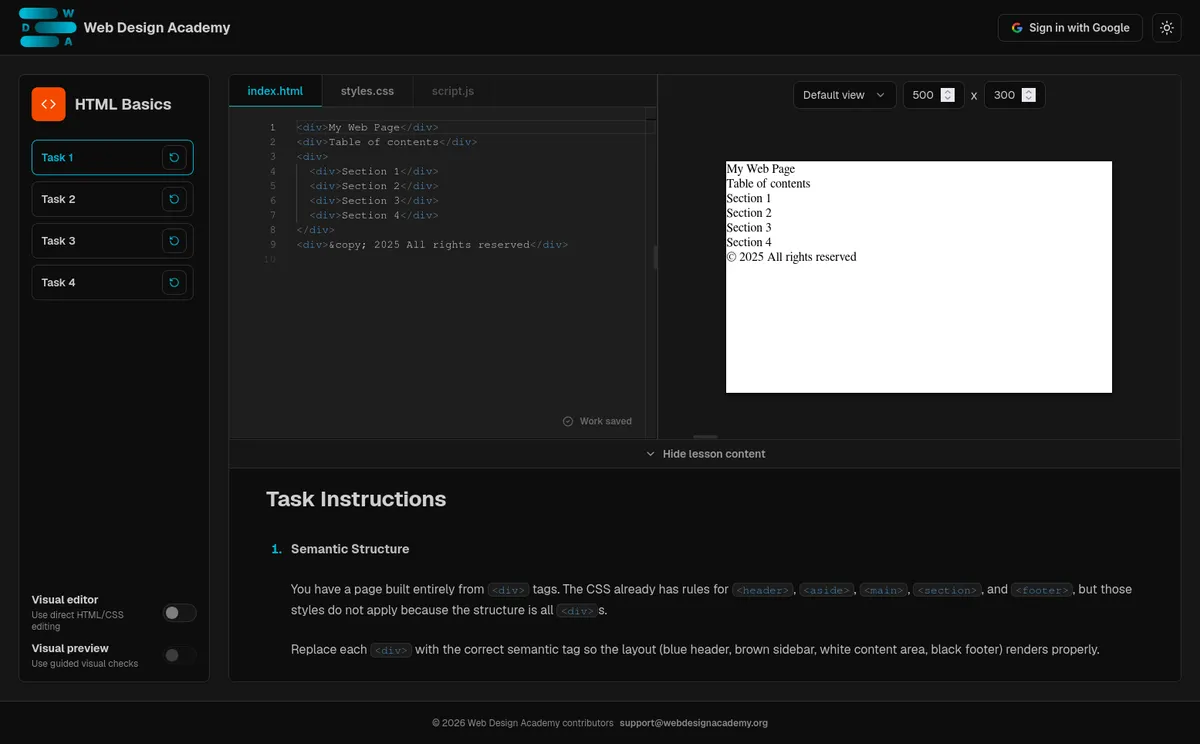Click the panel resize handle below the preview
The width and height of the screenshot is (1200, 744).
pos(705,437)
